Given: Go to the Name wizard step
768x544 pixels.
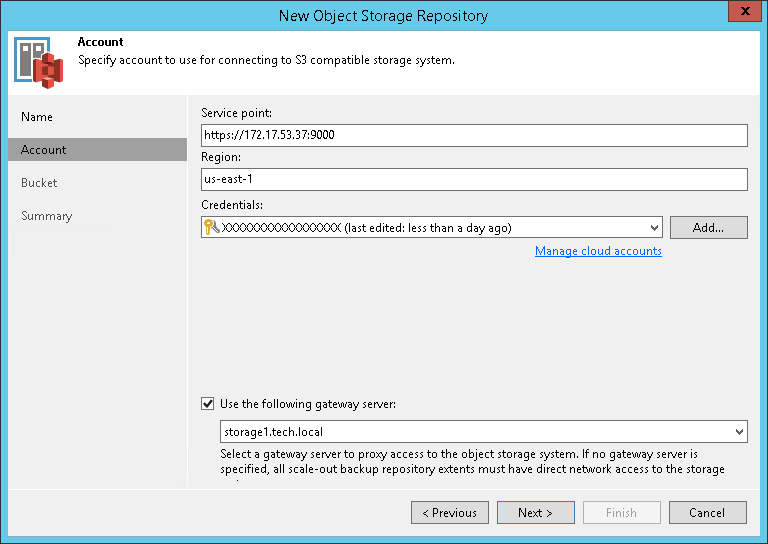Looking at the screenshot, I should pos(37,117).
